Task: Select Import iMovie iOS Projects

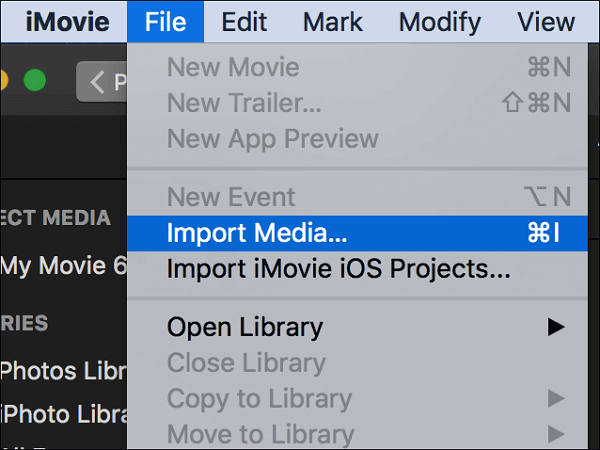Action: point(338,268)
